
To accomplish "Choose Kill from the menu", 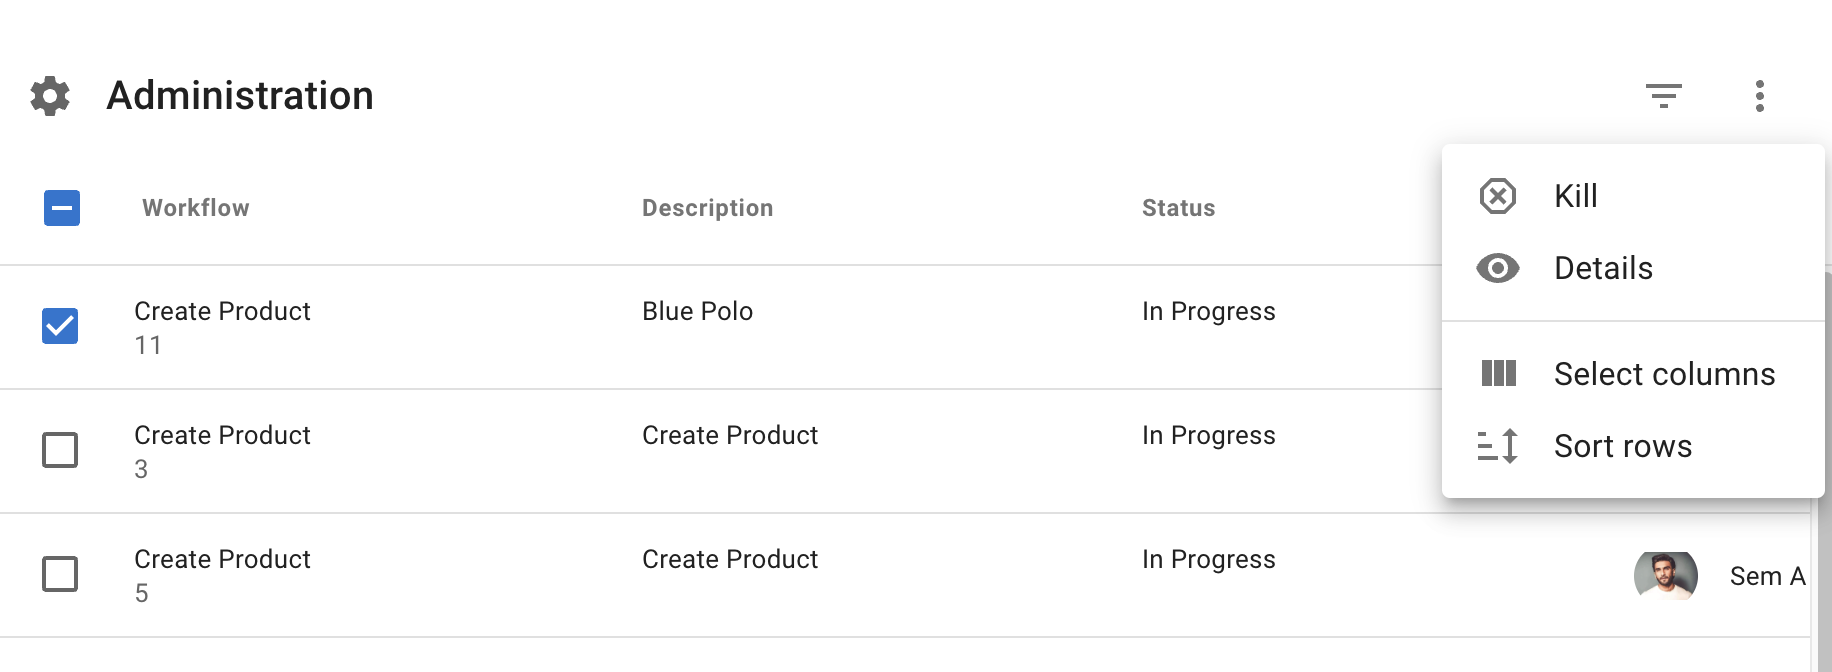I will click(1575, 196).
